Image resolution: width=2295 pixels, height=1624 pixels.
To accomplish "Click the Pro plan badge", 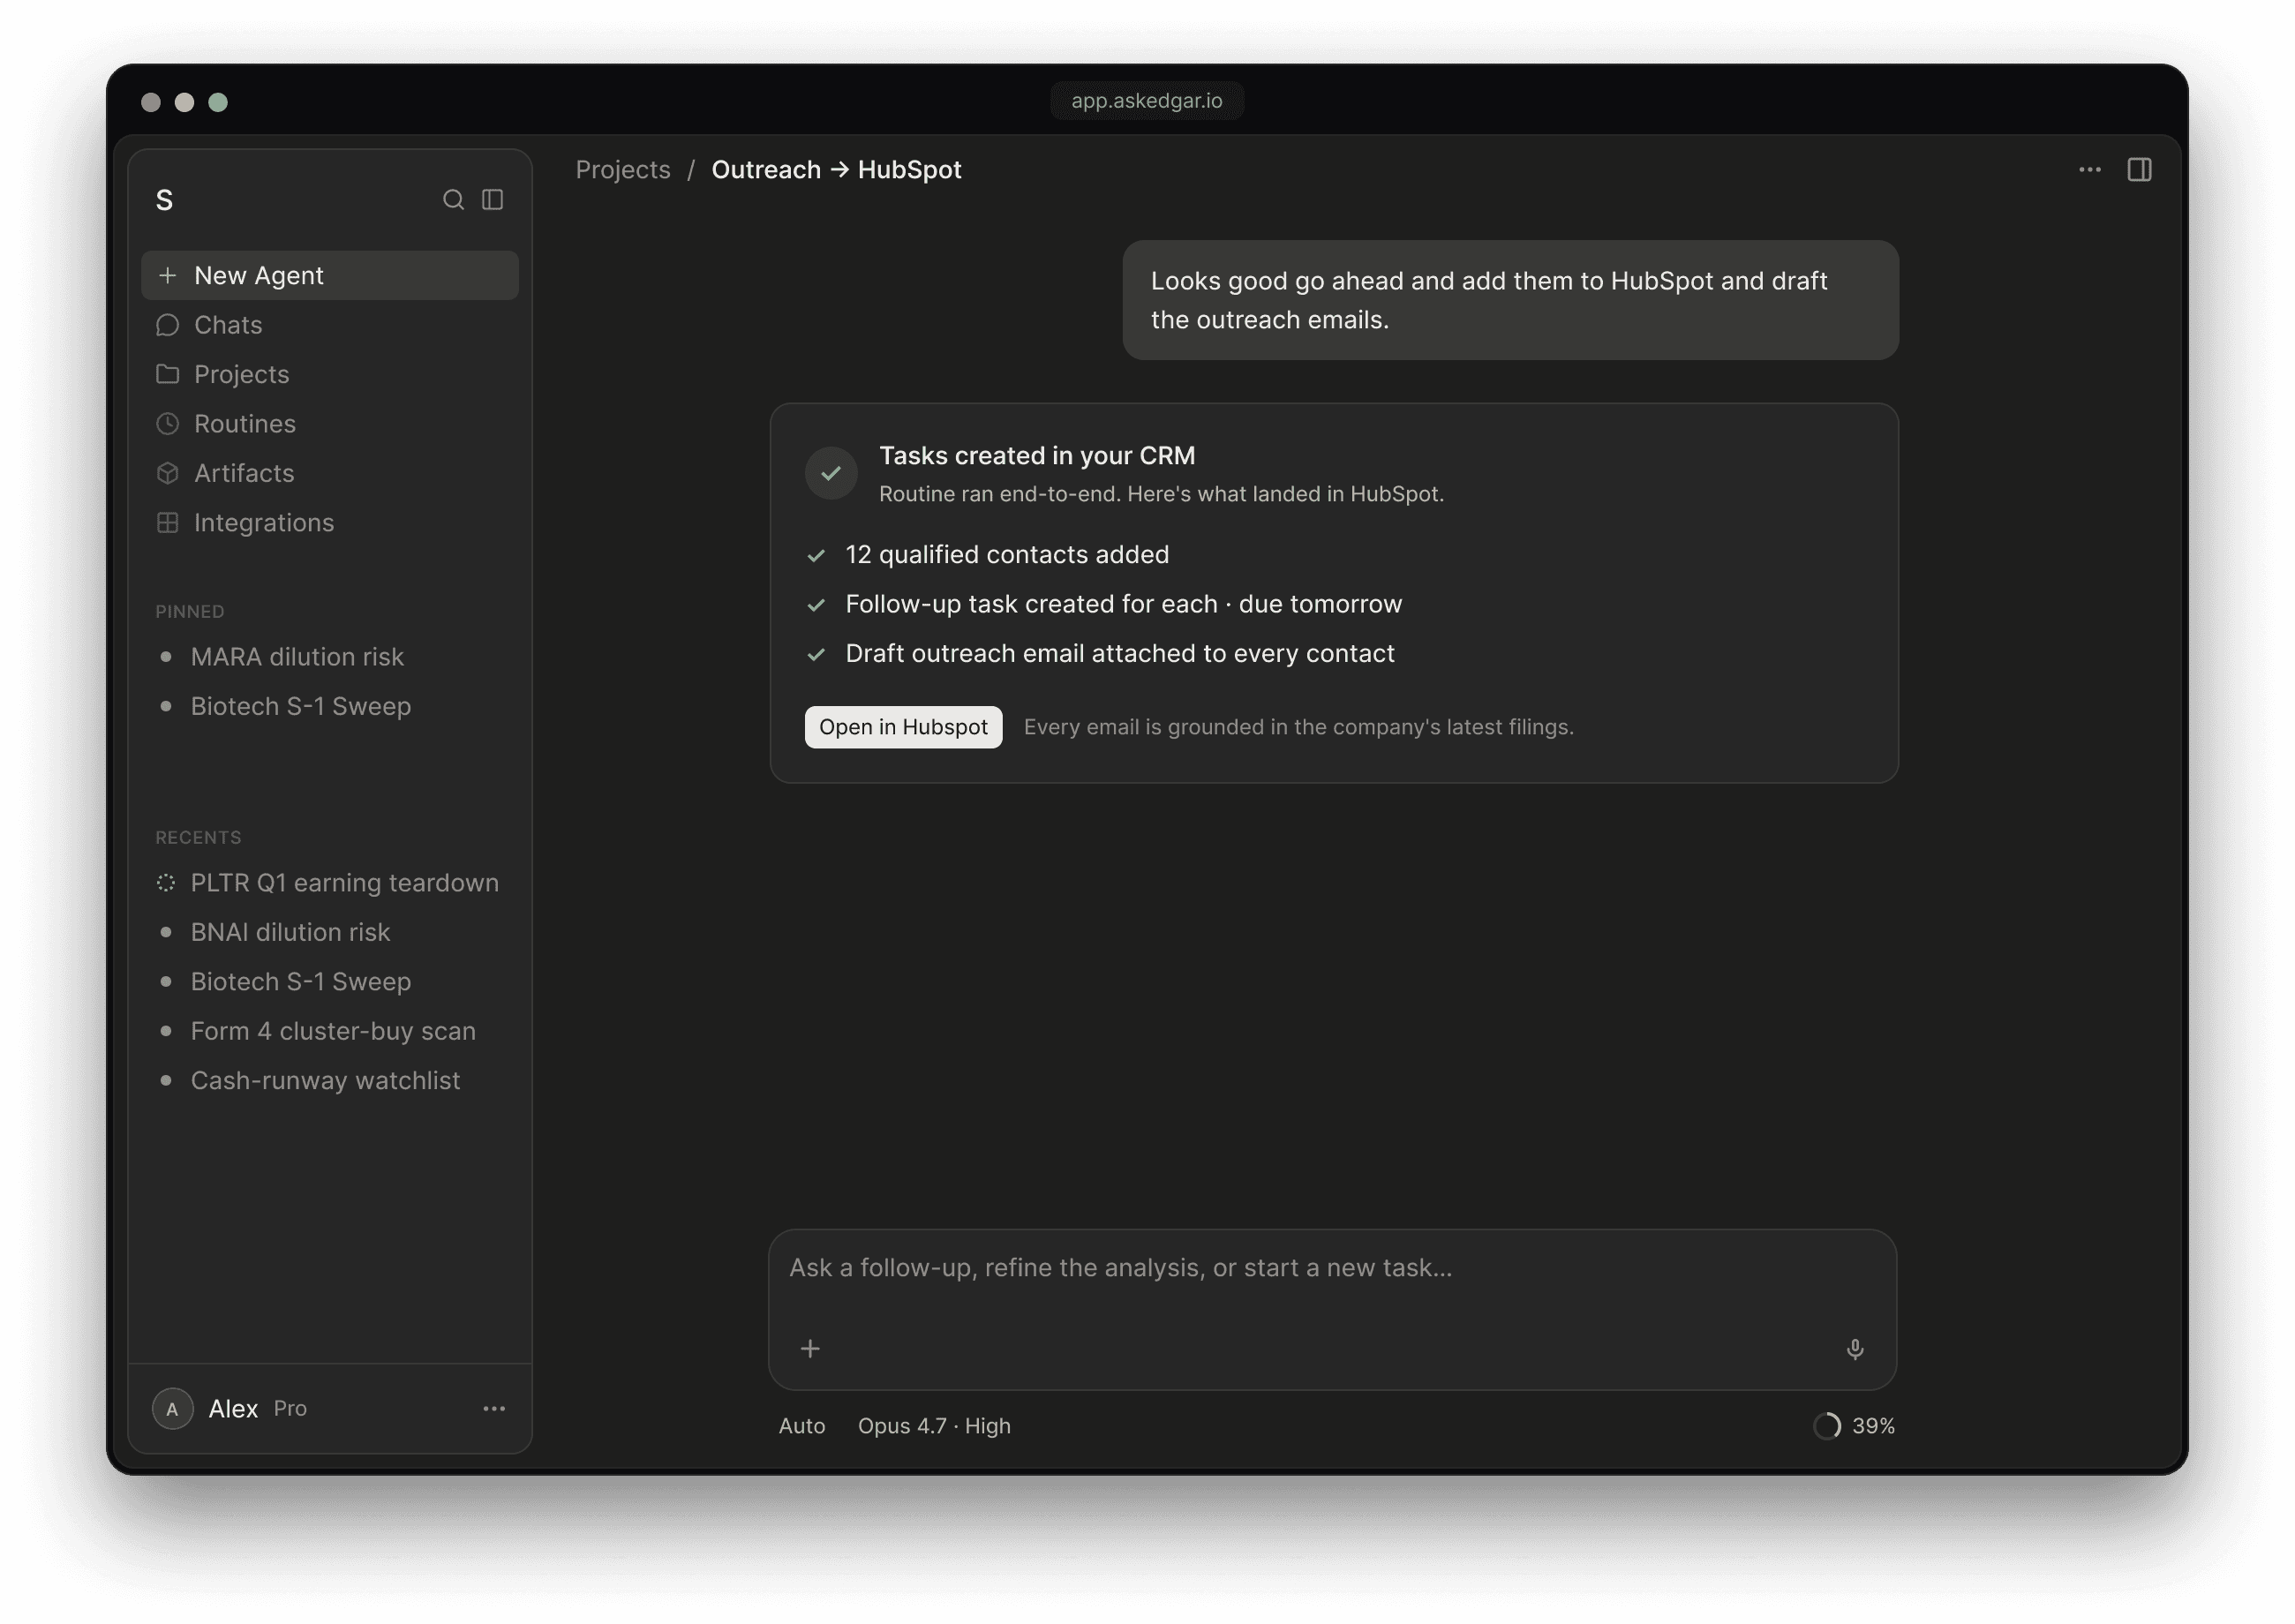I will pos(290,1409).
